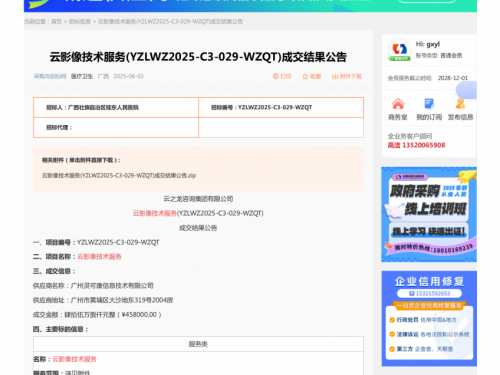Click the publish date 2025-06-03
Viewport: 500px width, 375px height.
tap(128, 76)
